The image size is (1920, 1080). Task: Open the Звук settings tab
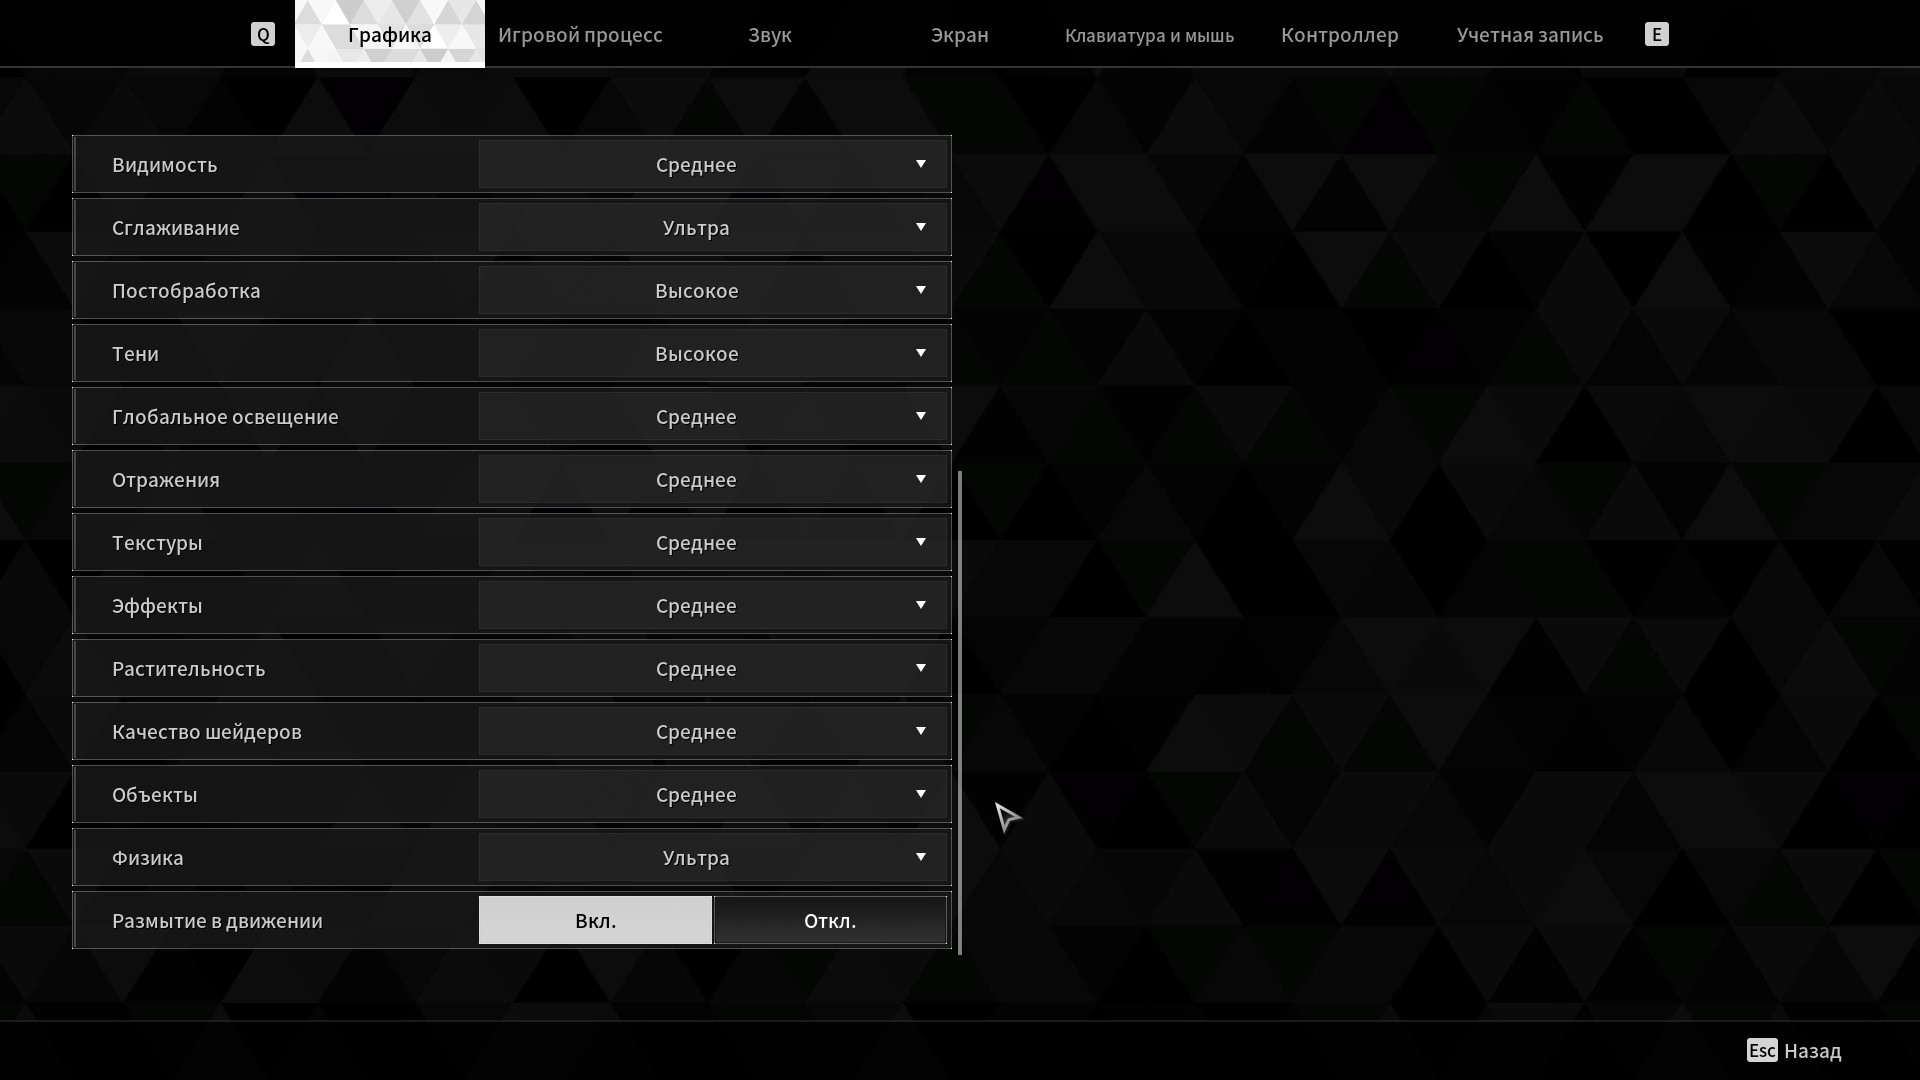(770, 35)
